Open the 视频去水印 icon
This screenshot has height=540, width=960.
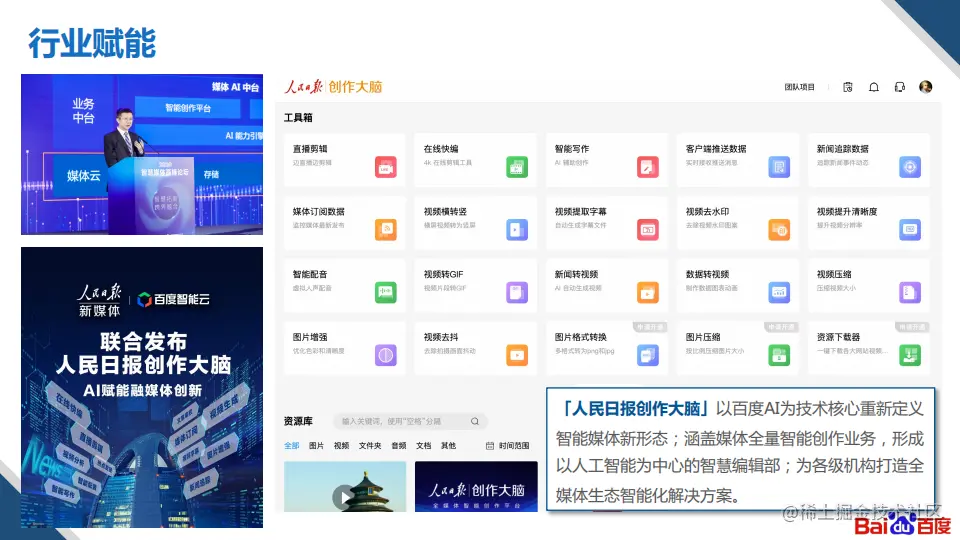[779, 230]
